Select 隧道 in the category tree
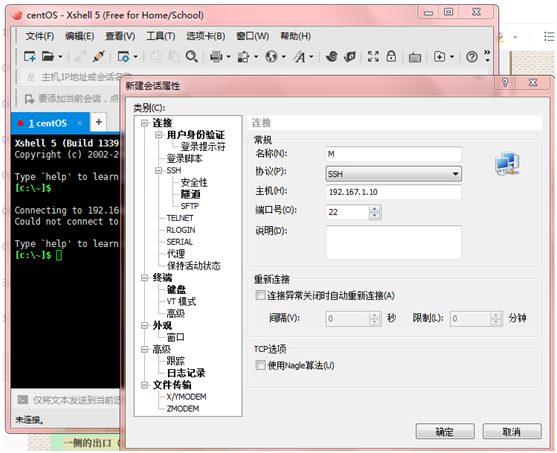This screenshot has height=453, width=557. pos(190,194)
